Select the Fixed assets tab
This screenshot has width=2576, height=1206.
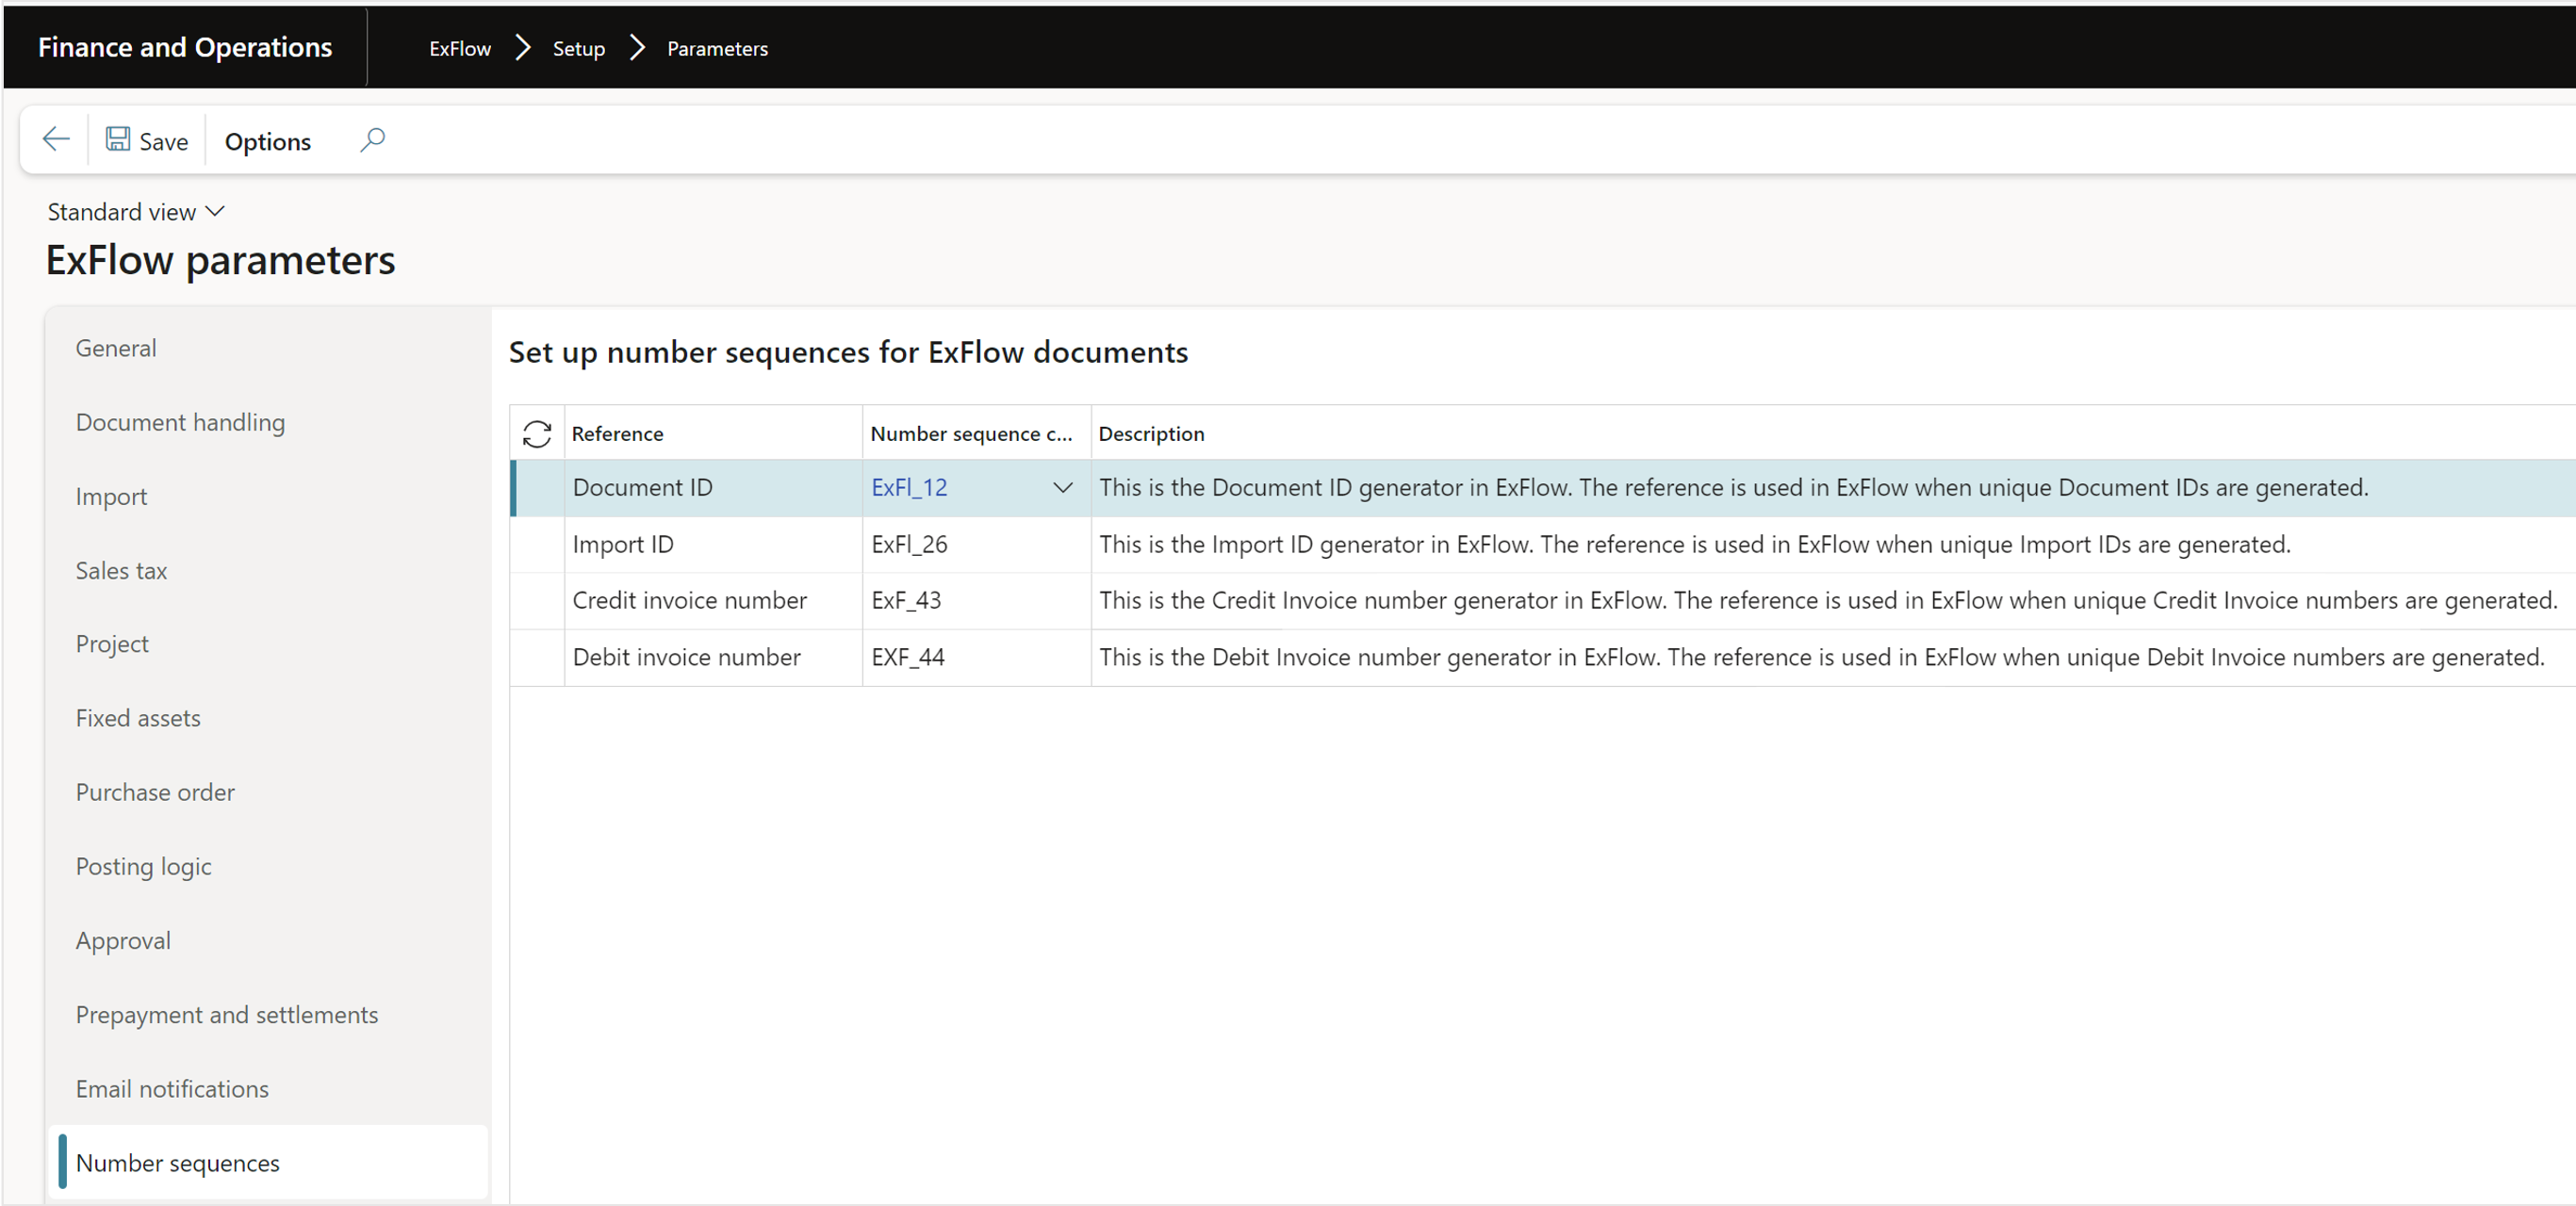pos(138,718)
